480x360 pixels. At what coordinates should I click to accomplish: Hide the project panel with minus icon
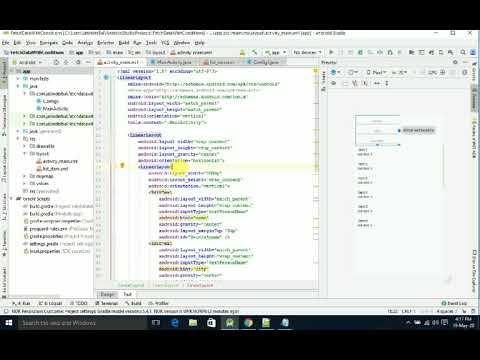click(88, 62)
